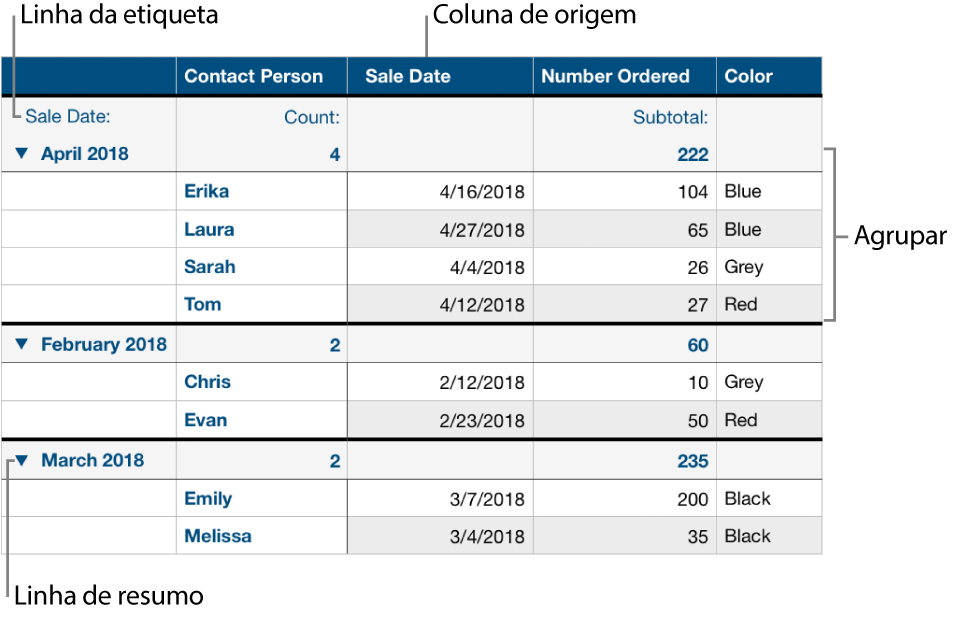Collapse the March 2018 group
This screenshot has height=622, width=972.
[24, 459]
